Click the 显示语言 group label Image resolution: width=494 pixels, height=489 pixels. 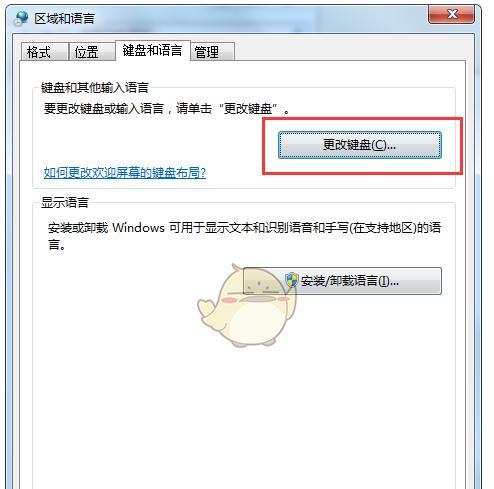click(x=65, y=202)
